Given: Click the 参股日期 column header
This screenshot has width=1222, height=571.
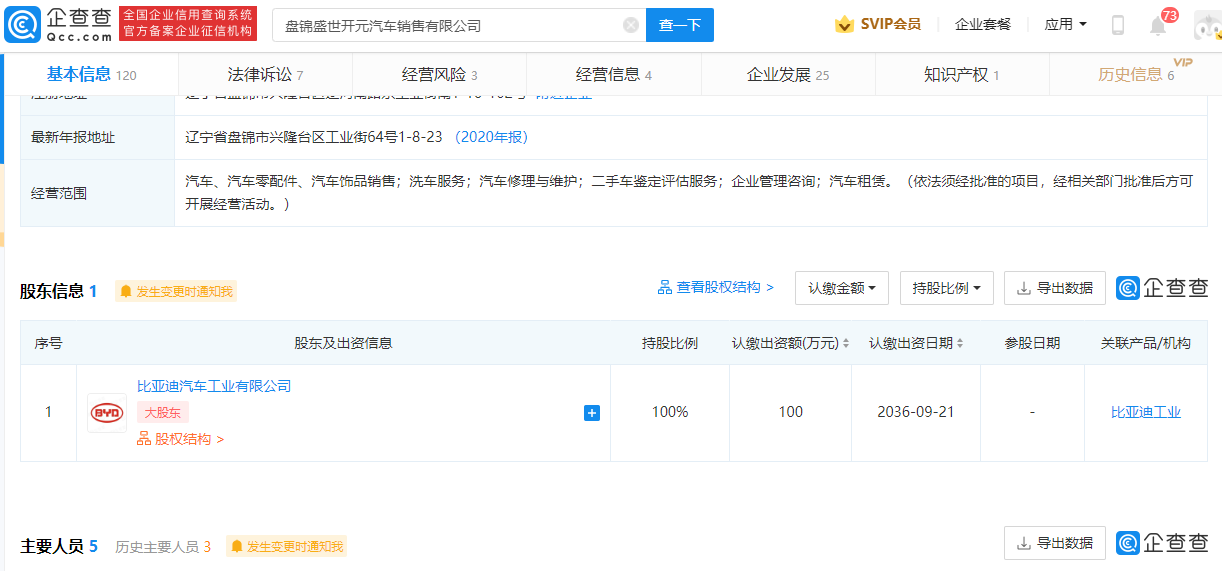Looking at the screenshot, I should point(1032,343).
